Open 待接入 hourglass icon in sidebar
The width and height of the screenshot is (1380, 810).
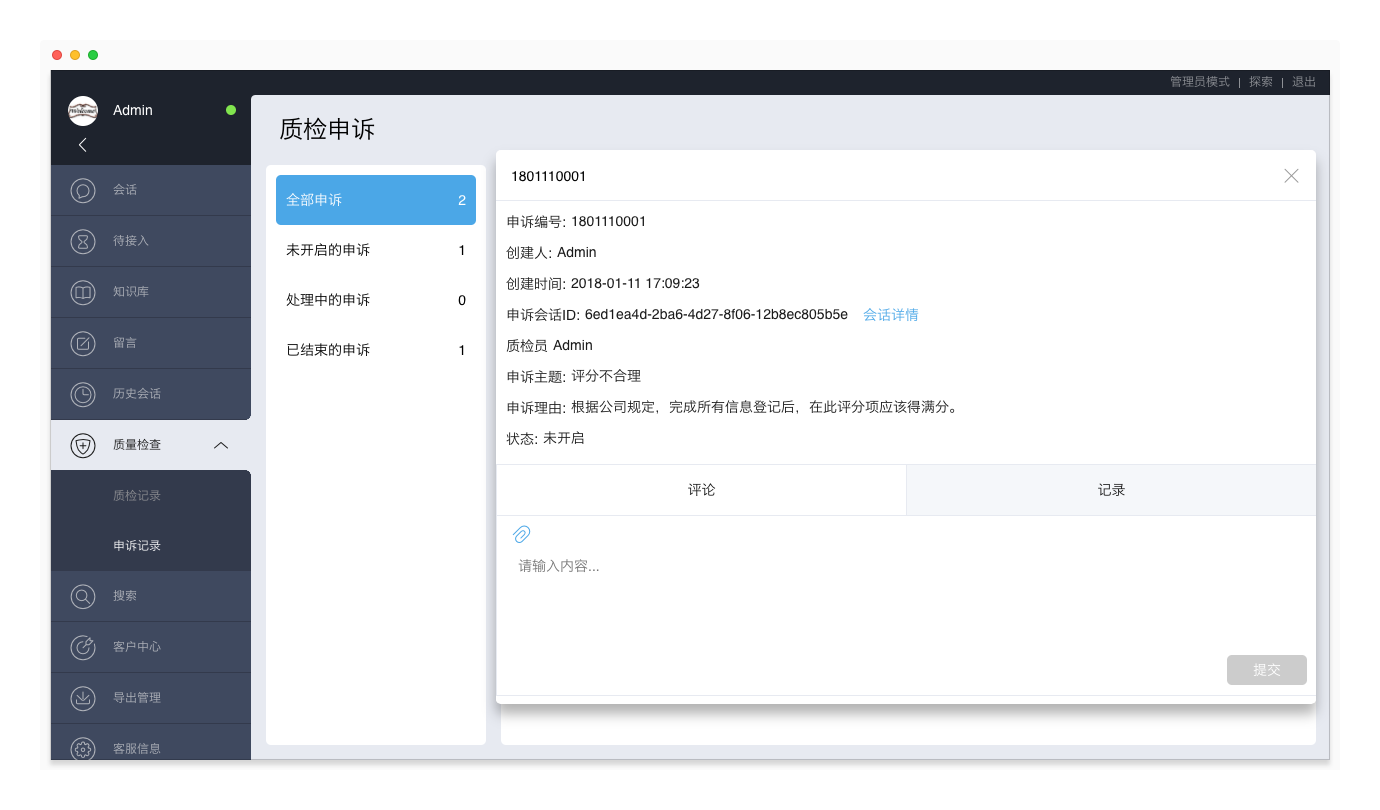(x=83, y=241)
